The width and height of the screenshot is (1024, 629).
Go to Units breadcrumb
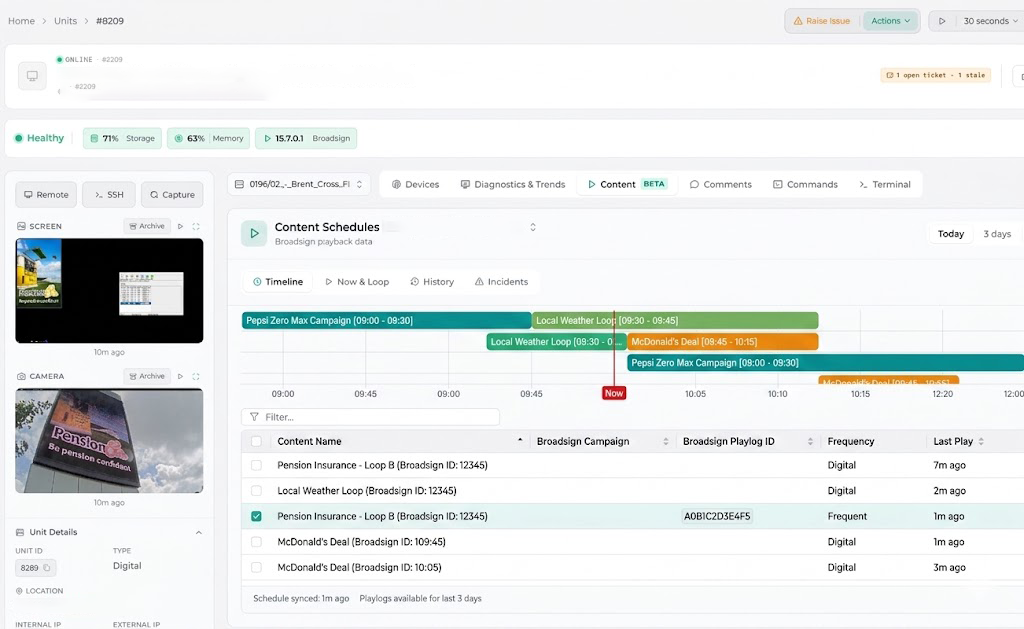click(65, 21)
